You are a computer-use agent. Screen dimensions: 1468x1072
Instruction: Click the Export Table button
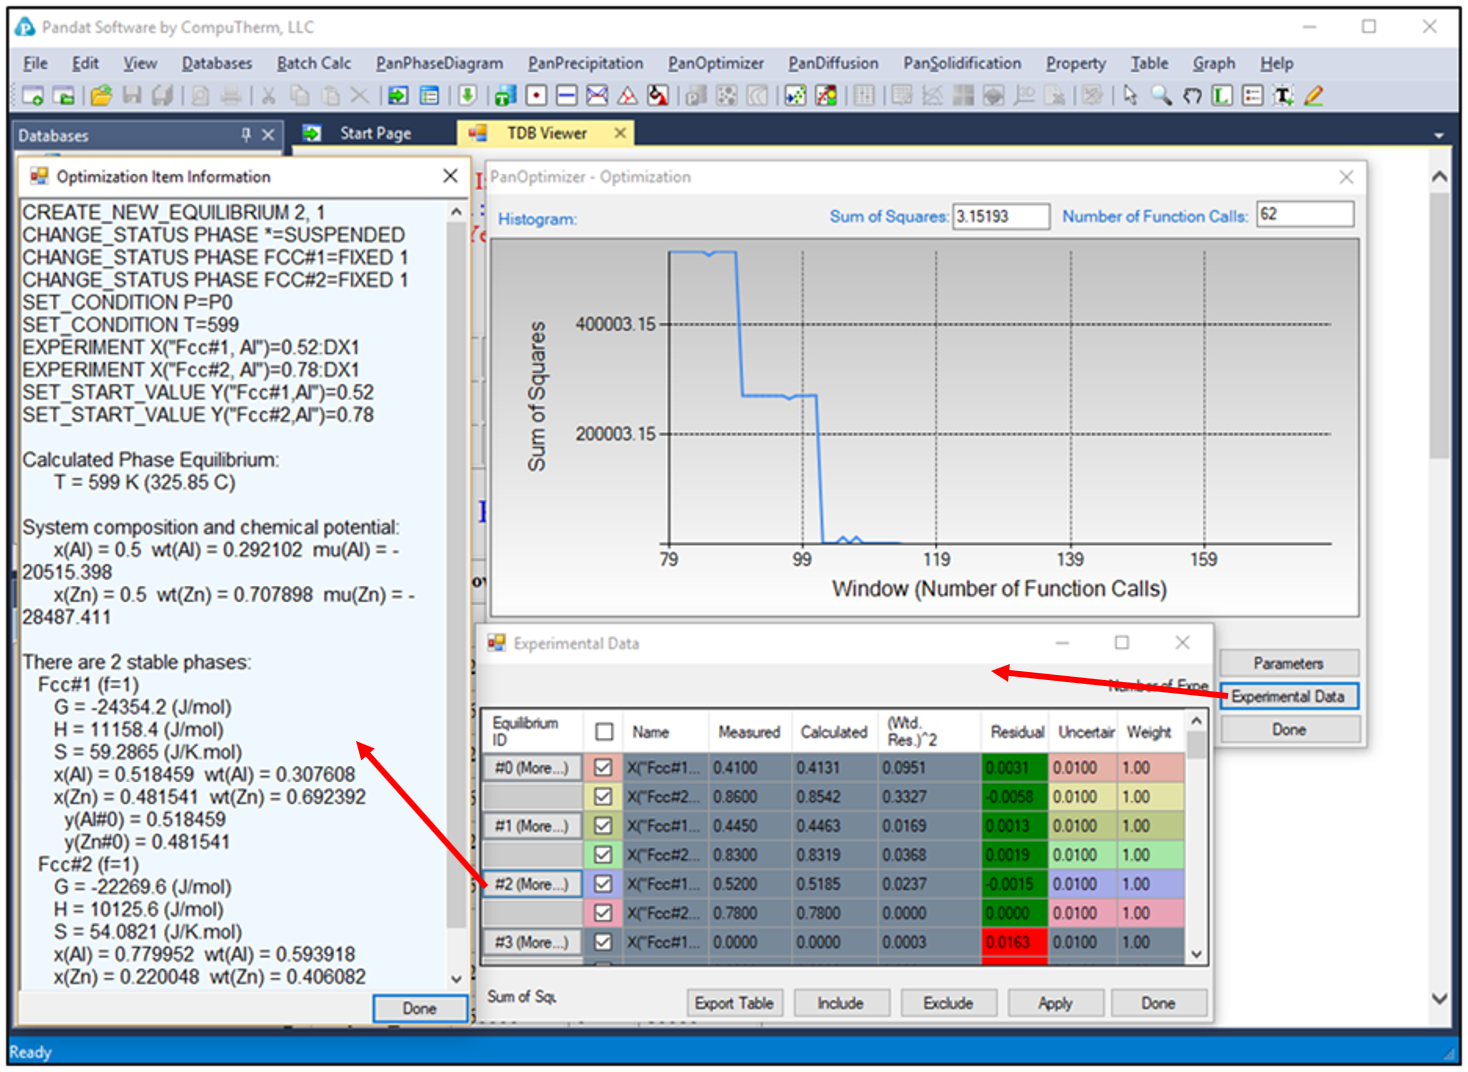pyautogui.click(x=734, y=1003)
